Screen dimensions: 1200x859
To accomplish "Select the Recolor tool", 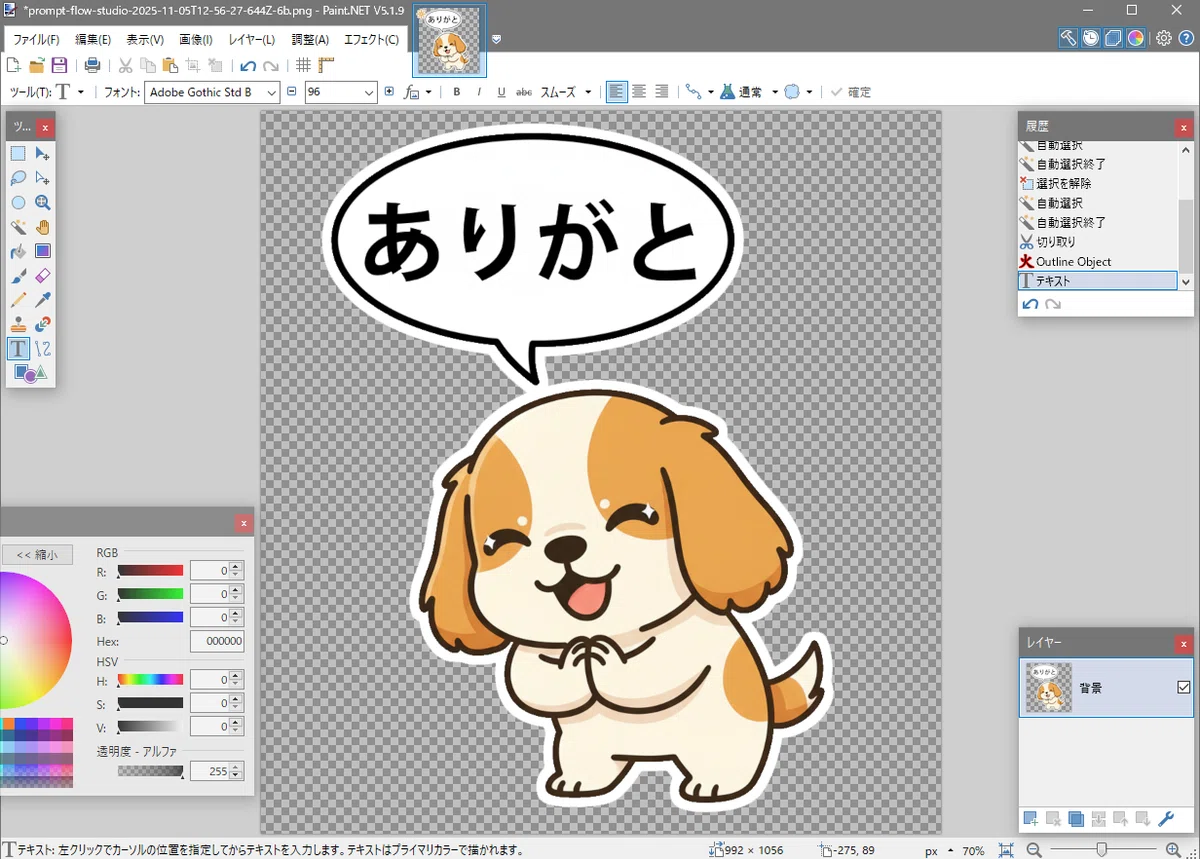I will [43, 324].
